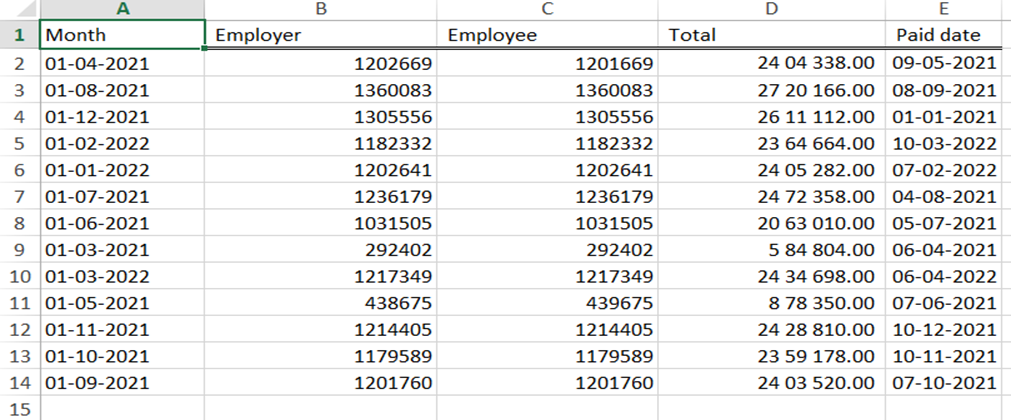Click Employee cell 439675
The width and height of the screenshot is (1011, 420).
click(548, 302)
